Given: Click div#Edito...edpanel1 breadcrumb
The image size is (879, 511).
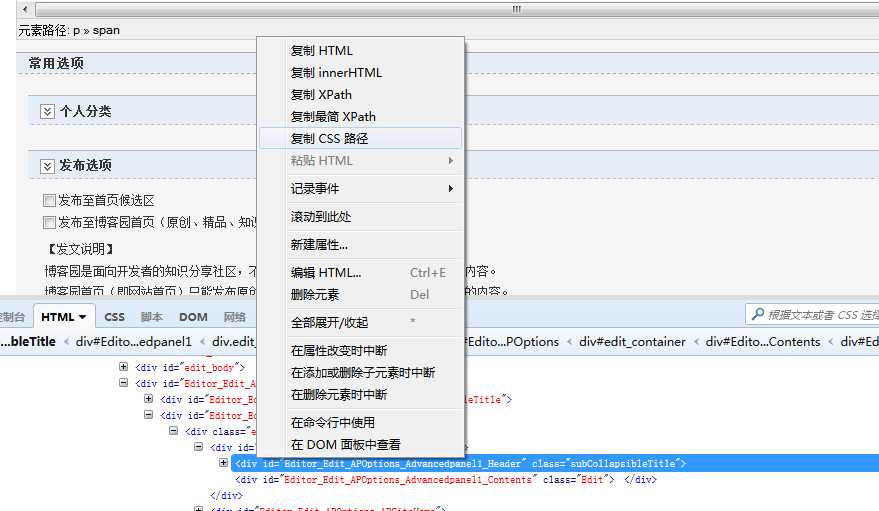Looking at the screenshot, I should 133,342.
